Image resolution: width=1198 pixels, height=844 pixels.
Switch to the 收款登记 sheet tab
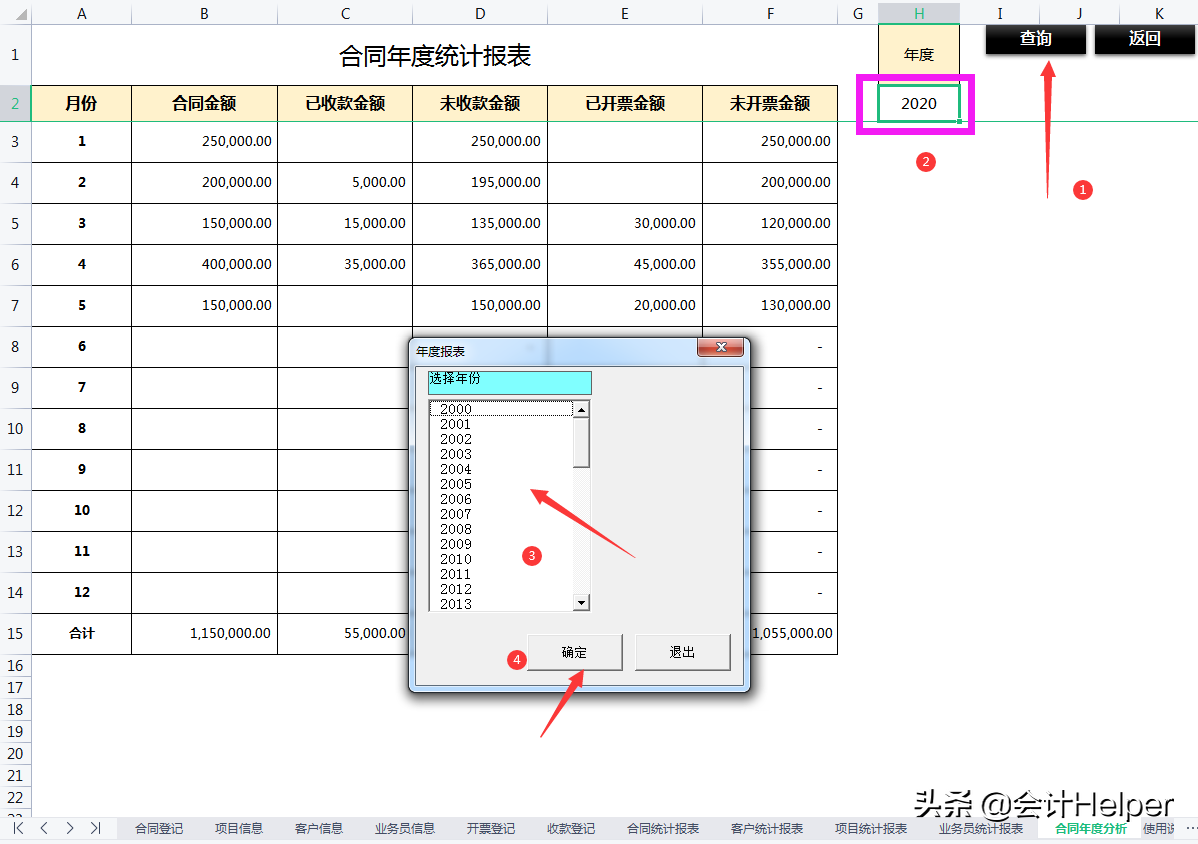click(570, 828)
